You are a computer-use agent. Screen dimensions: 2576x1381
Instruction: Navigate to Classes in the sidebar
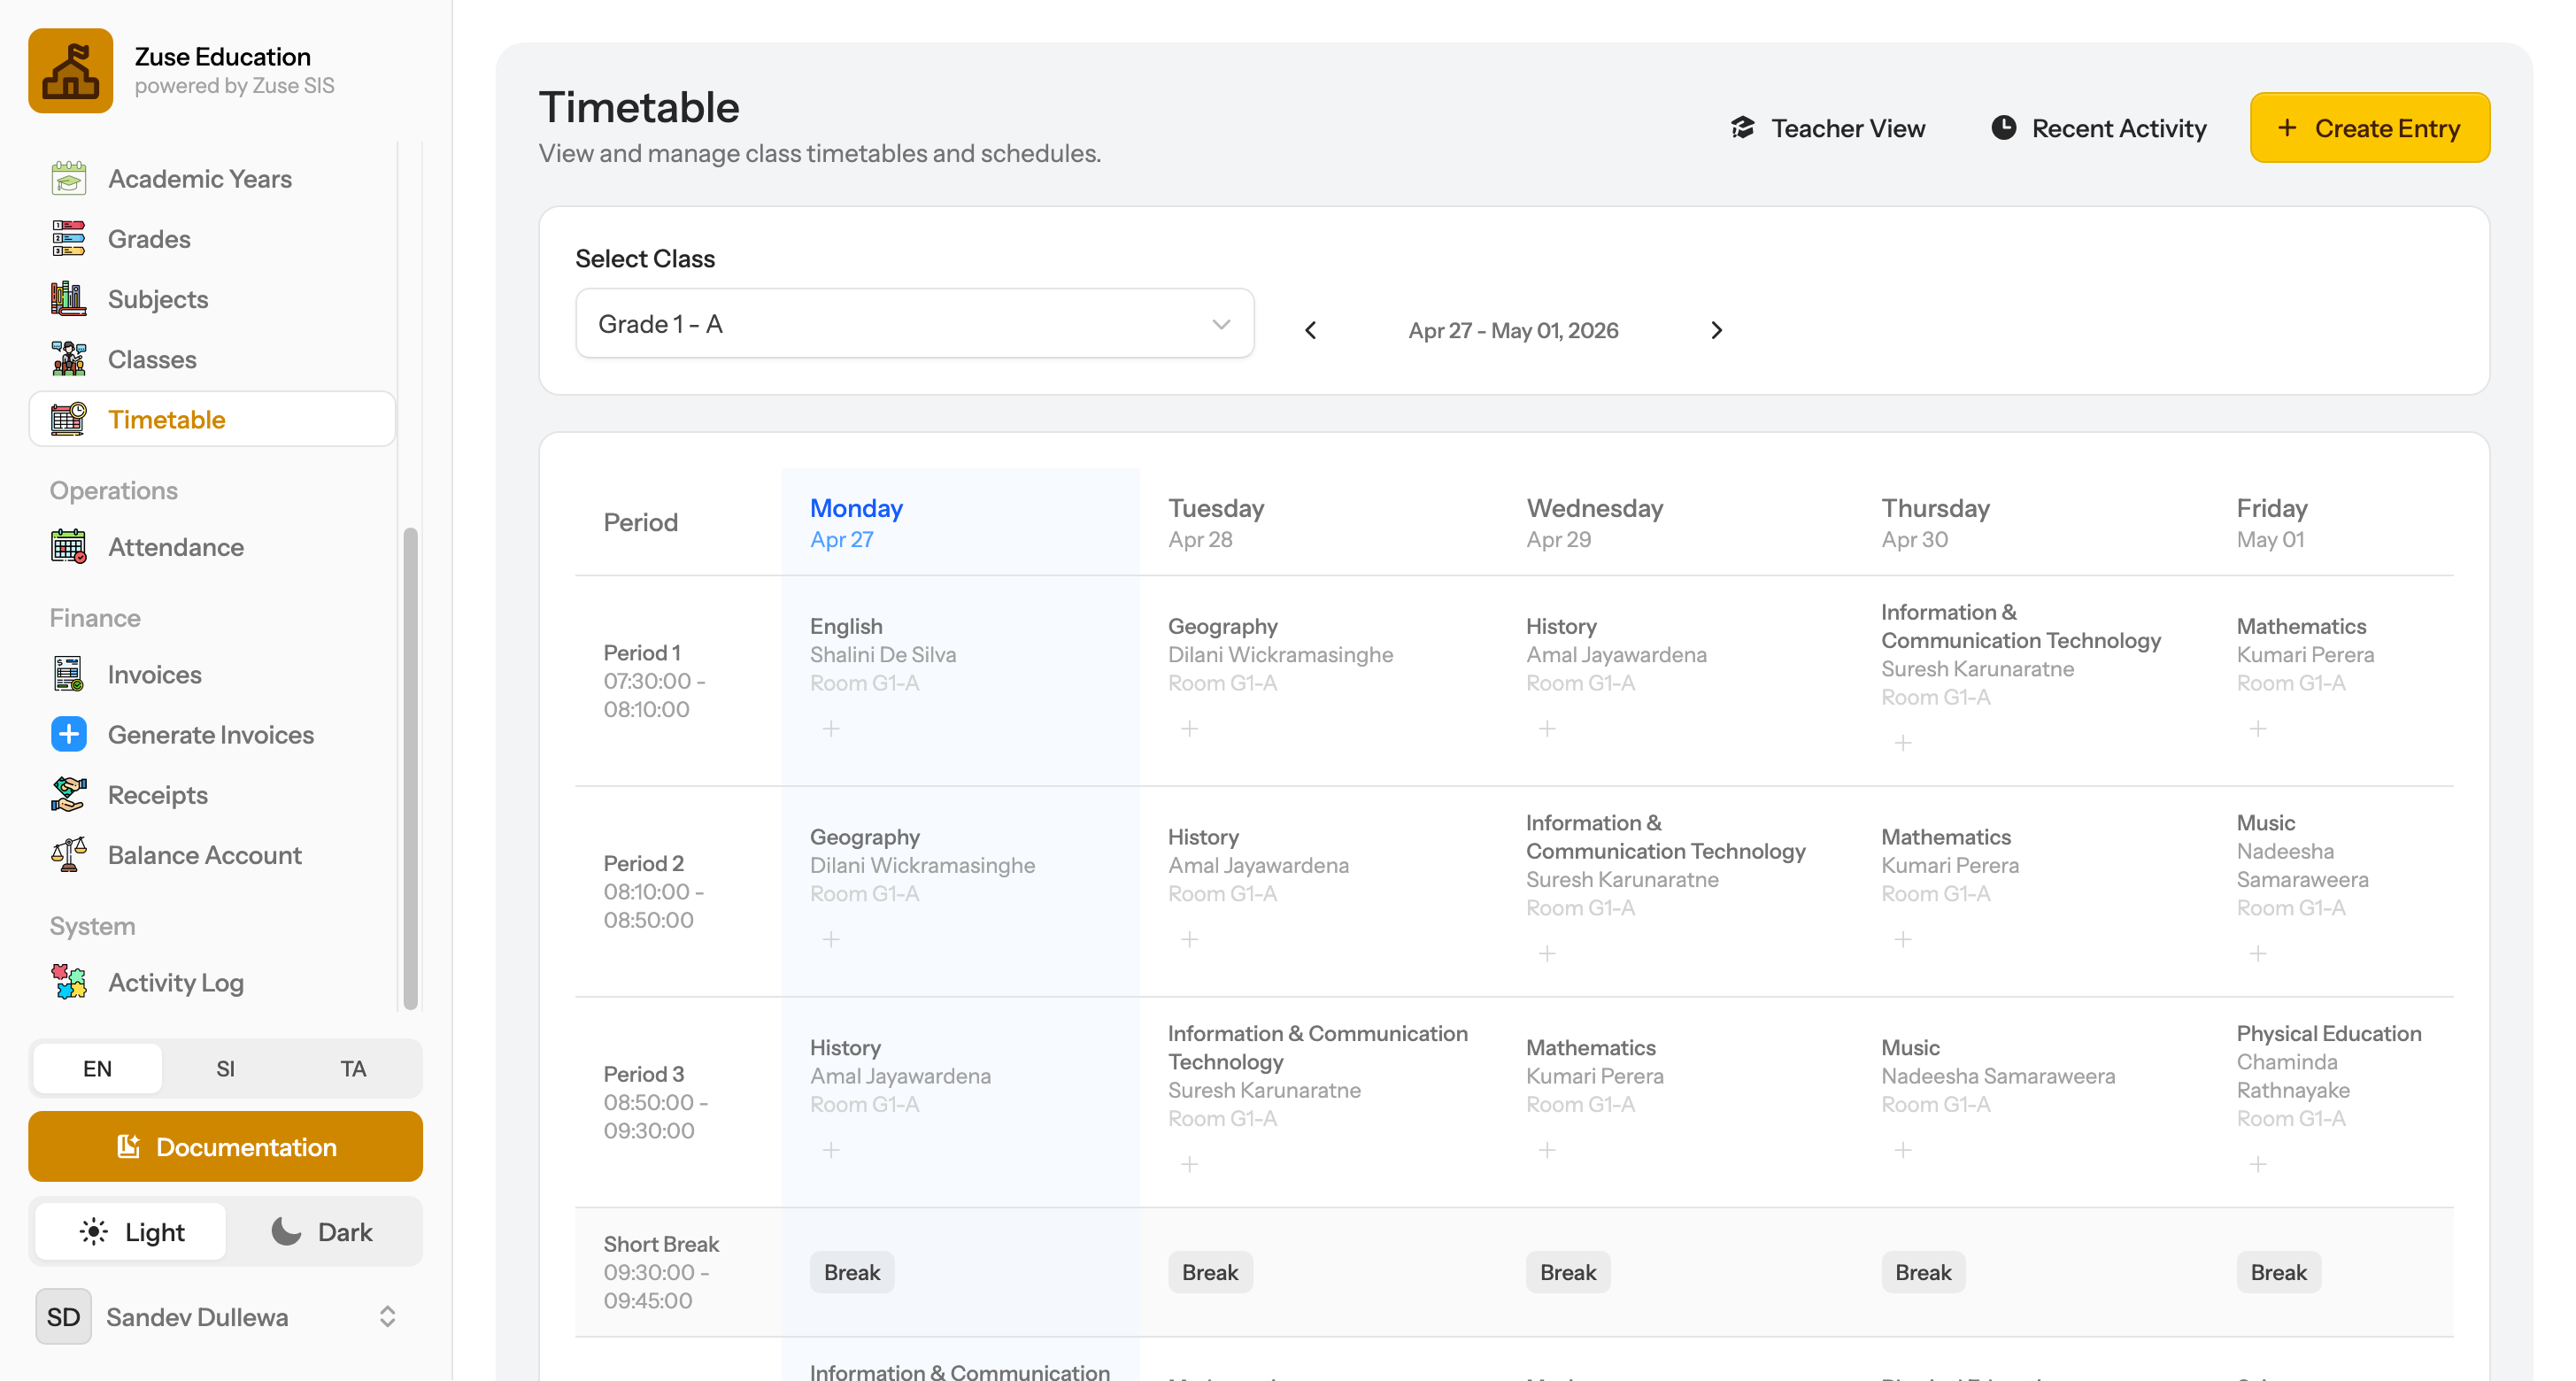(x=212, y=359)
